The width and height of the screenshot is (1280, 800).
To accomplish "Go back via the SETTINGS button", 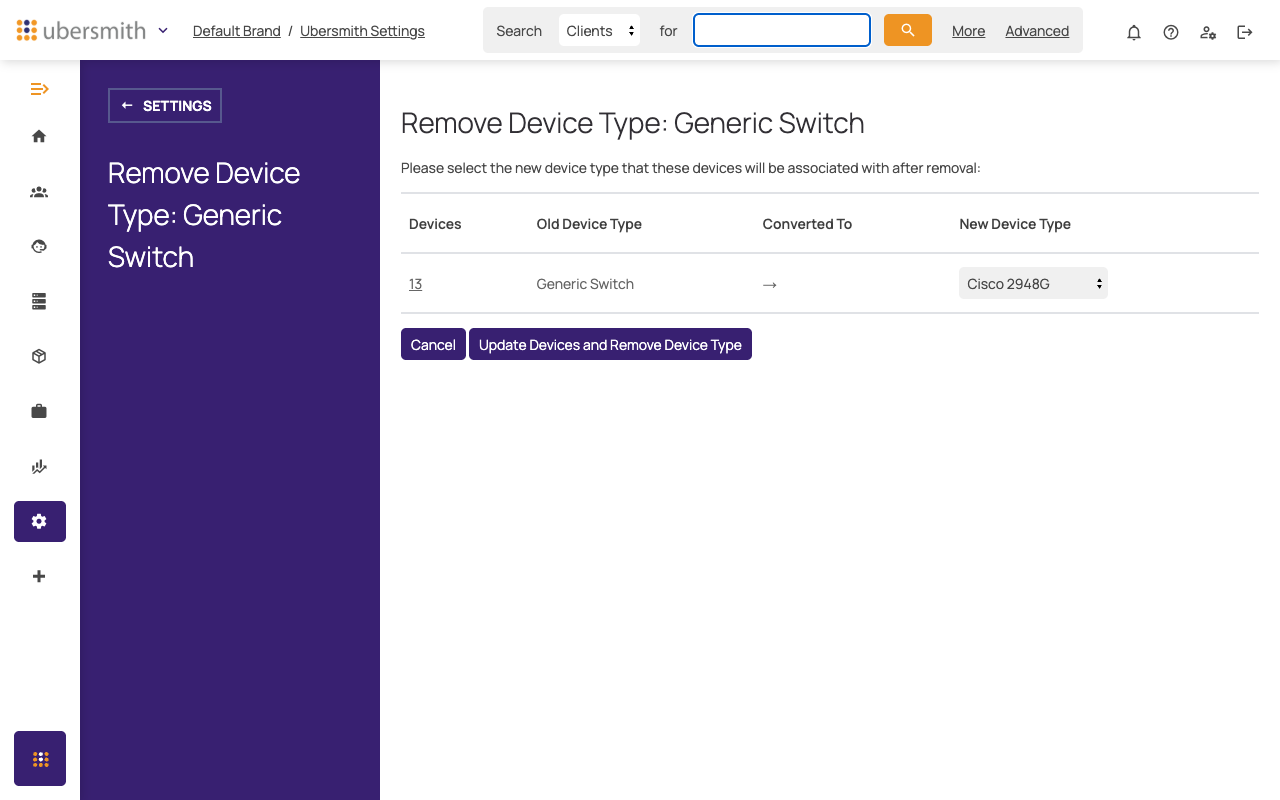I will pos(165,105).
